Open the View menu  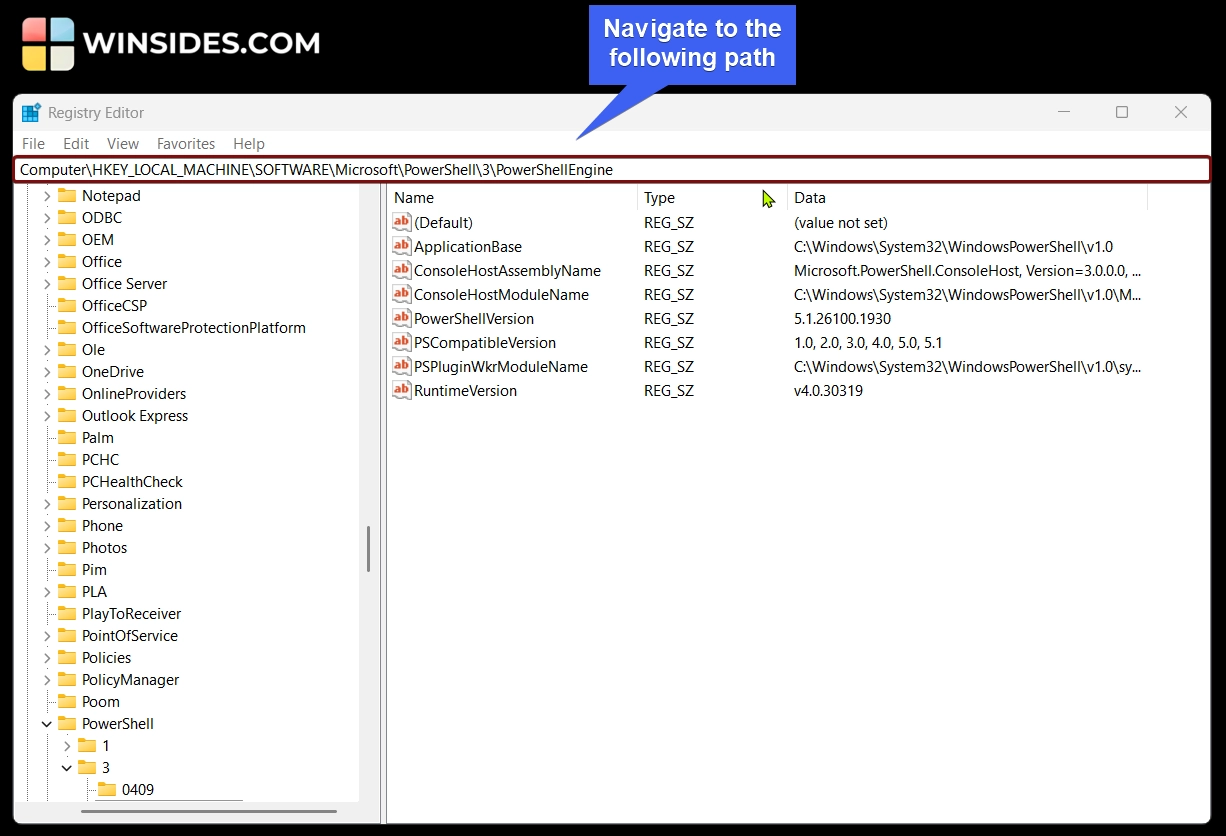click(x=123, y=144)
